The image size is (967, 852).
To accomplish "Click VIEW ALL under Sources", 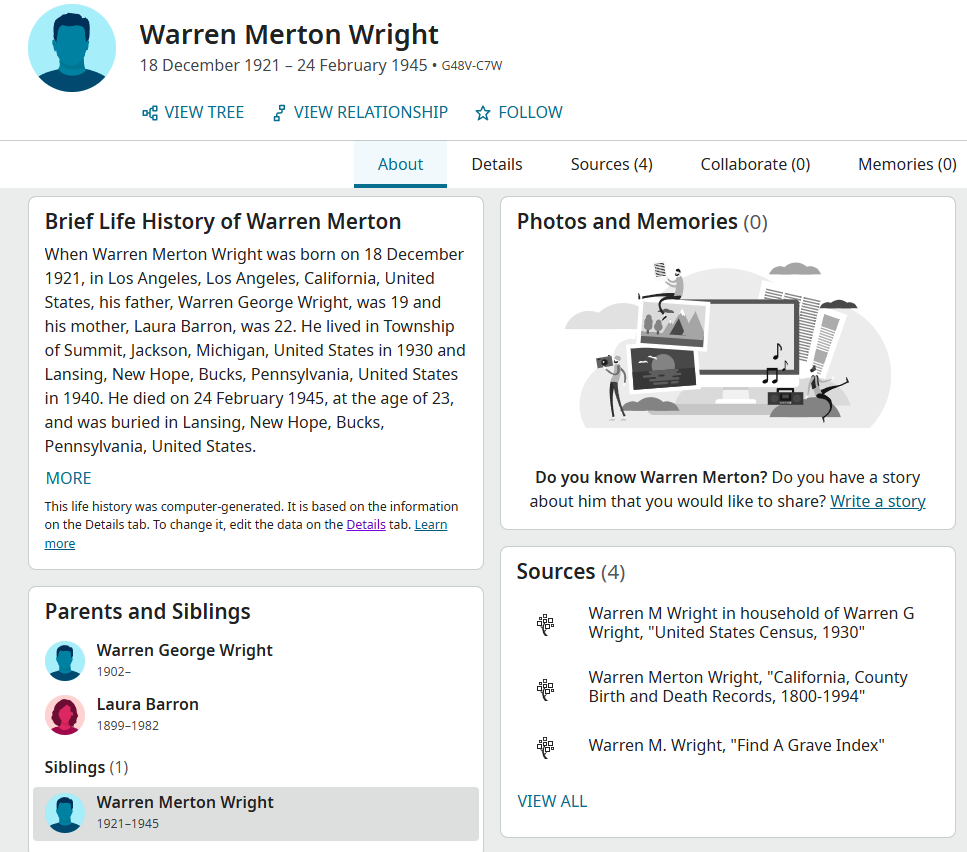I will (x=552, y=801).
